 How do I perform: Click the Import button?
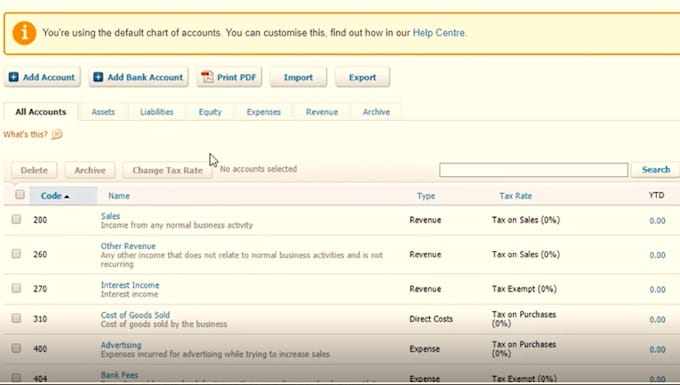pos(298,77)
